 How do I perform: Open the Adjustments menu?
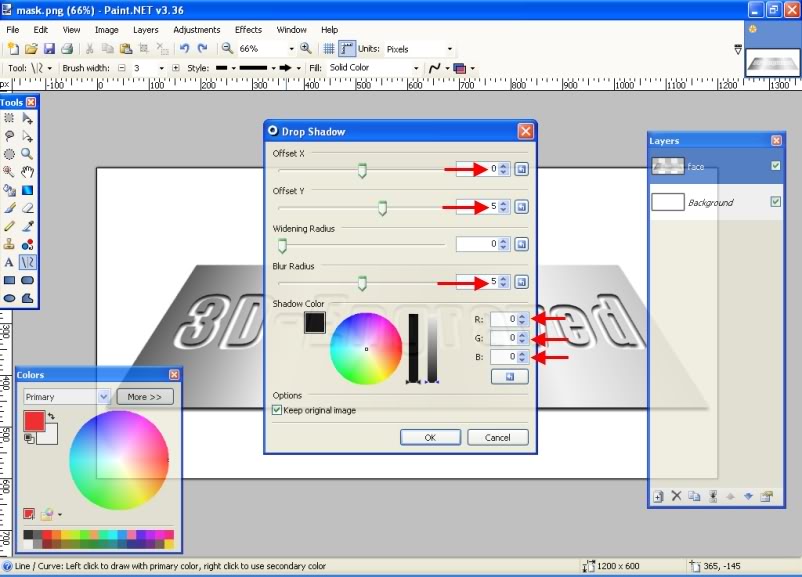197,30
